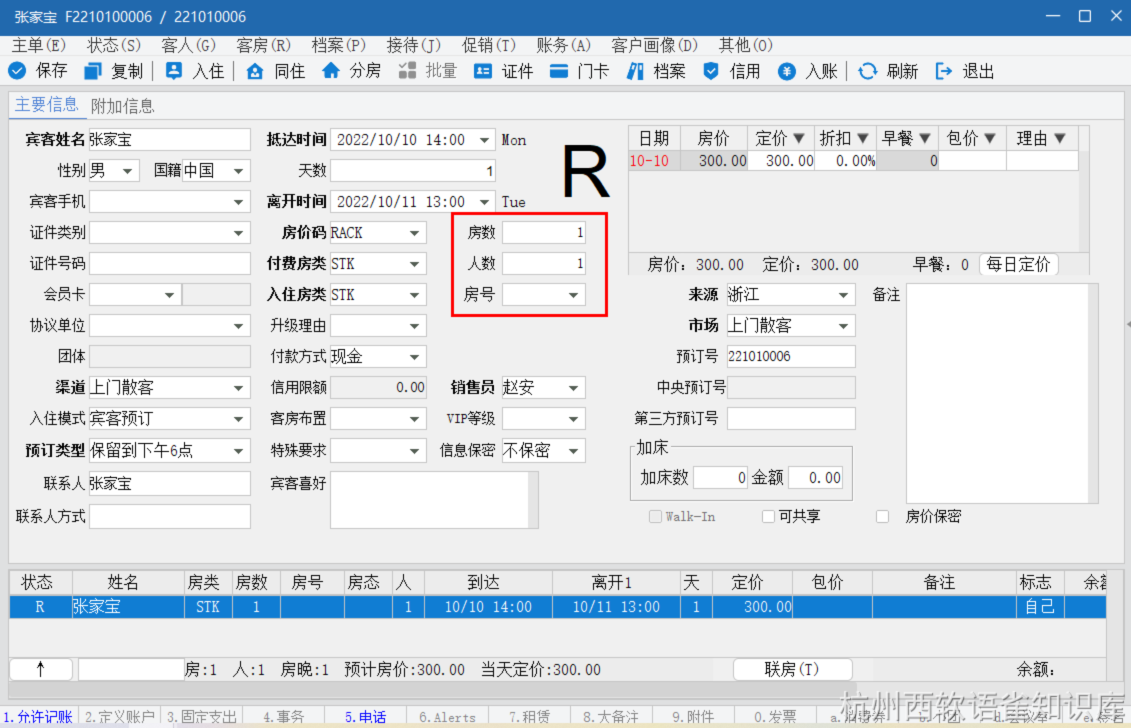
Task: Open the 销售员 赵安 dropdown
Action: tap(573, 388)
